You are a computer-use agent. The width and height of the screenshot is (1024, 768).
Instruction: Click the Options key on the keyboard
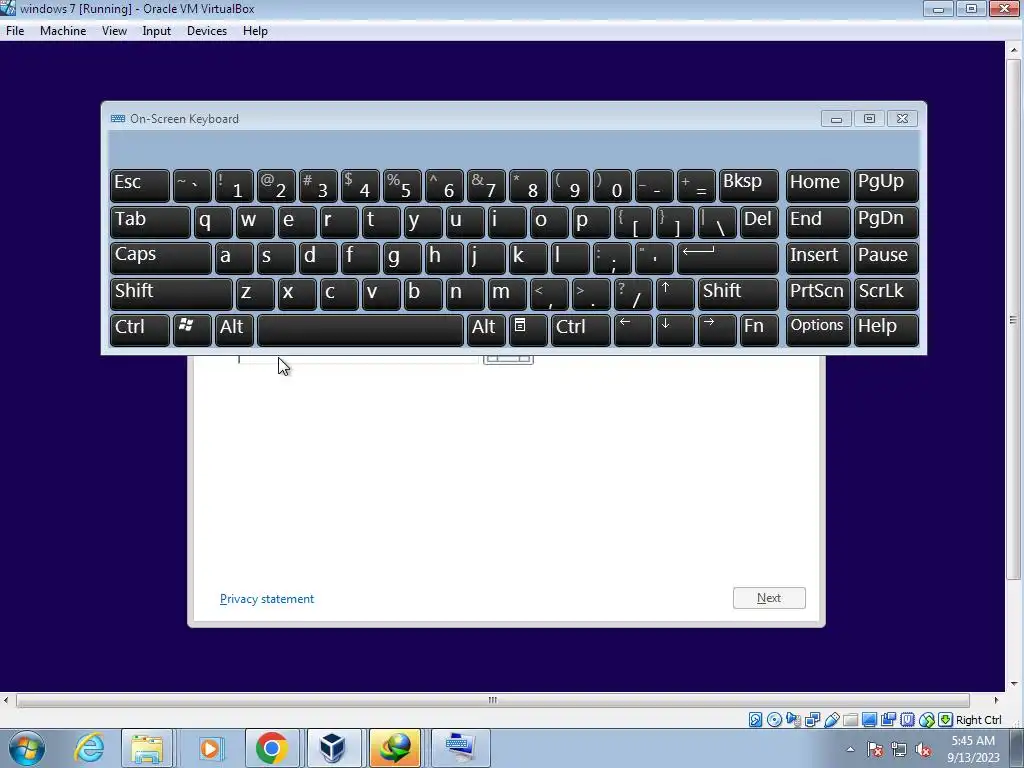point(818,329)
